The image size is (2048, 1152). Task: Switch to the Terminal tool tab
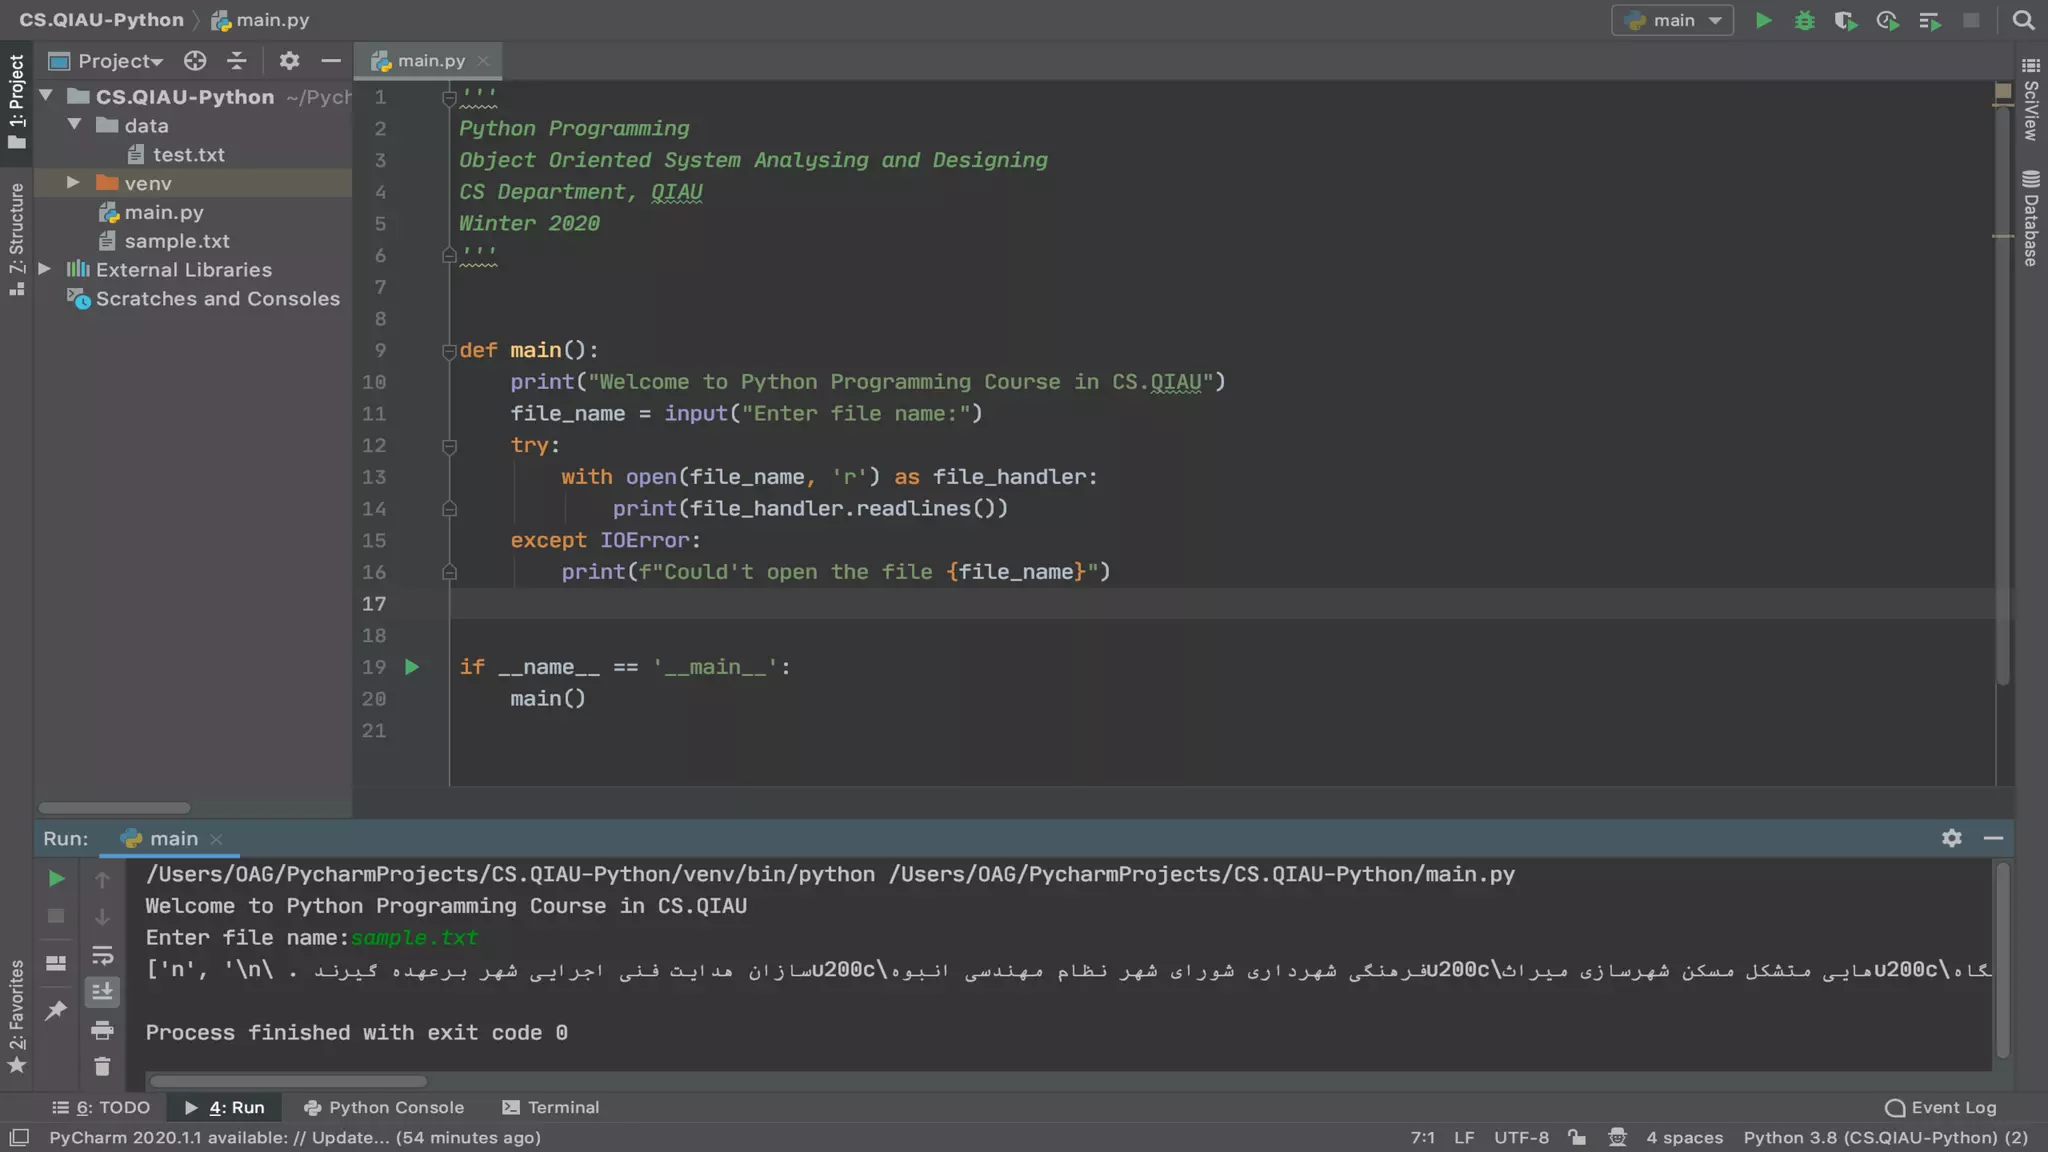tap(550, 1107)
